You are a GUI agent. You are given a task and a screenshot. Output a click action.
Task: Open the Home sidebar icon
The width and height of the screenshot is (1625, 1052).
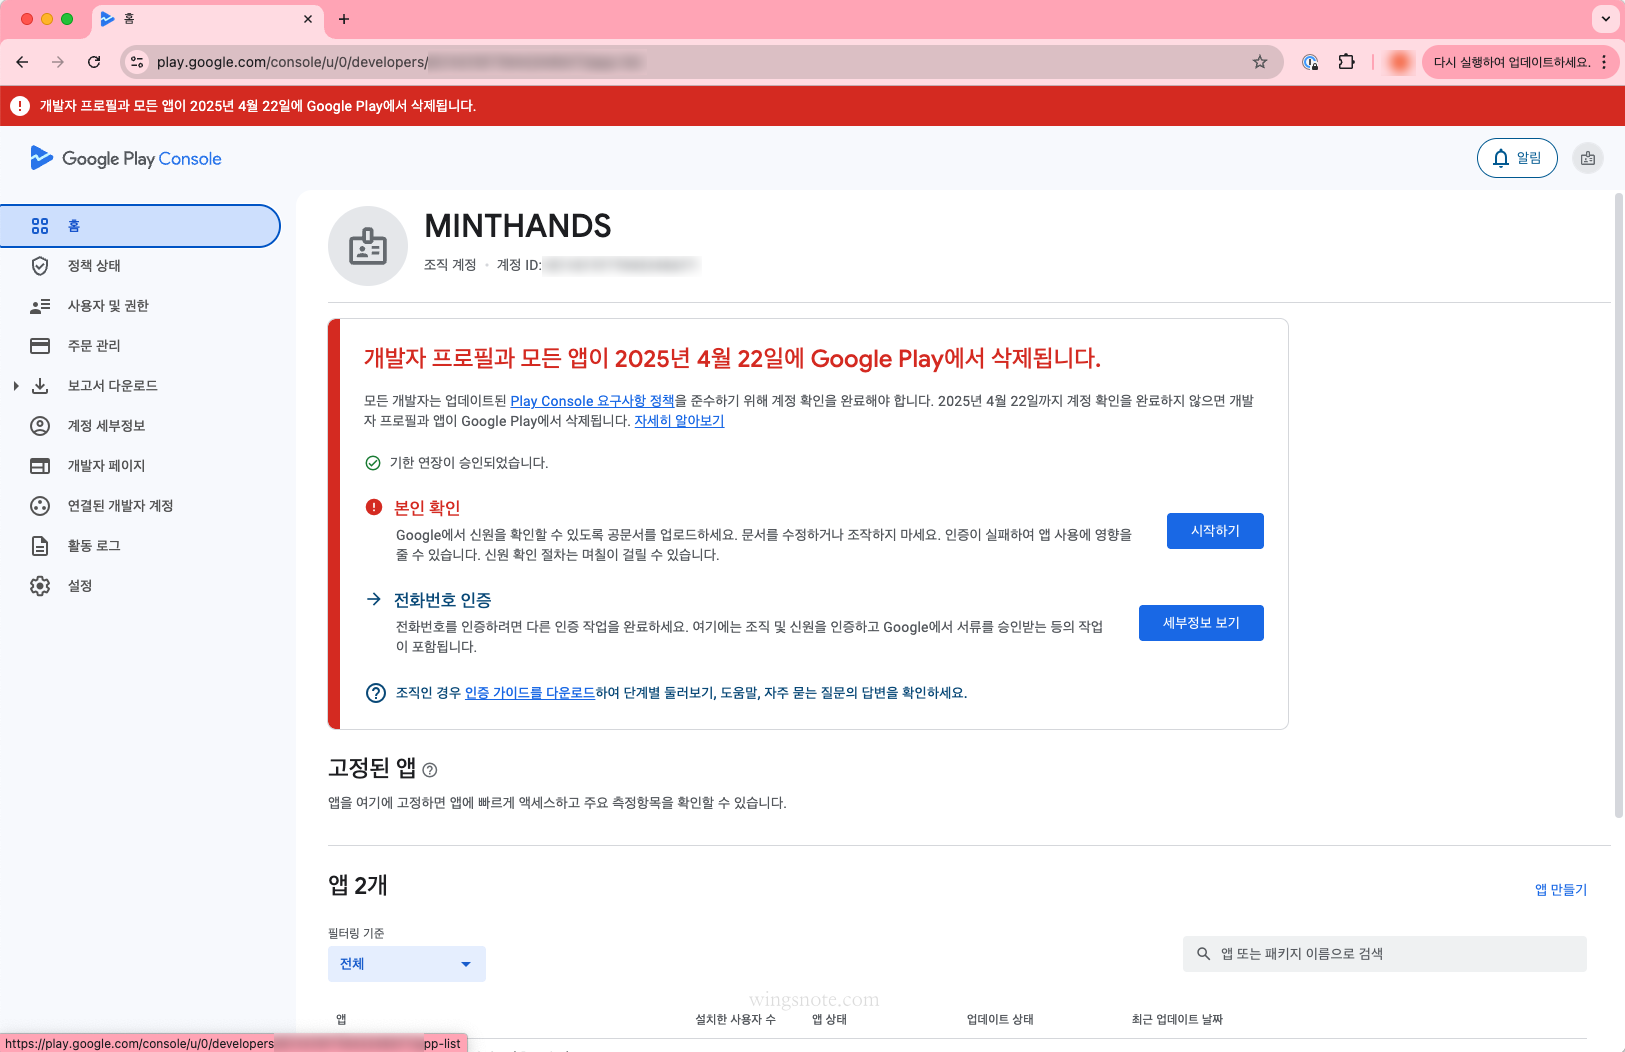40,226
